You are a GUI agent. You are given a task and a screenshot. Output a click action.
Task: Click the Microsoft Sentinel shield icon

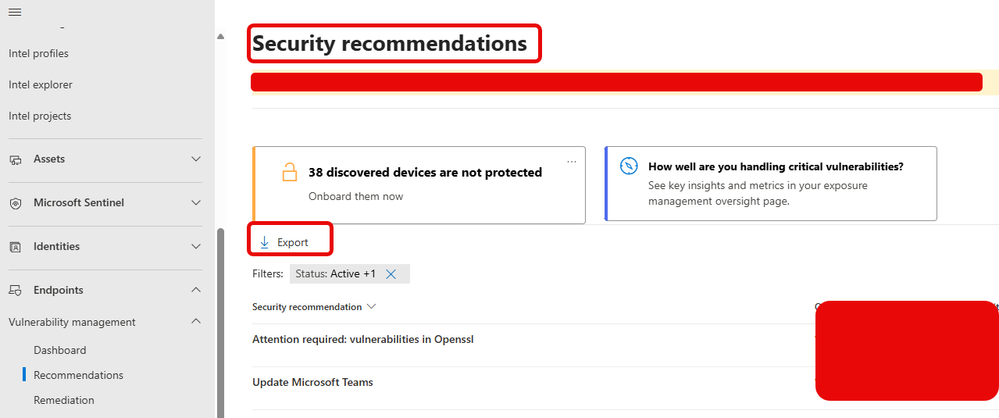[16, 203]
